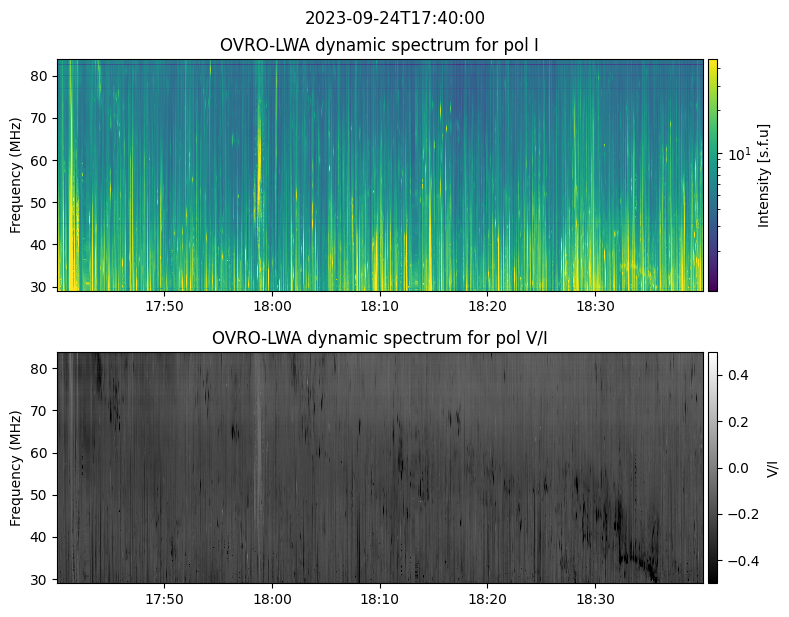The height and width of the screenshot is (617, 789).
Task: Click the Frequency (MHz) label of V/I plot
Action: tap(16, 467)
